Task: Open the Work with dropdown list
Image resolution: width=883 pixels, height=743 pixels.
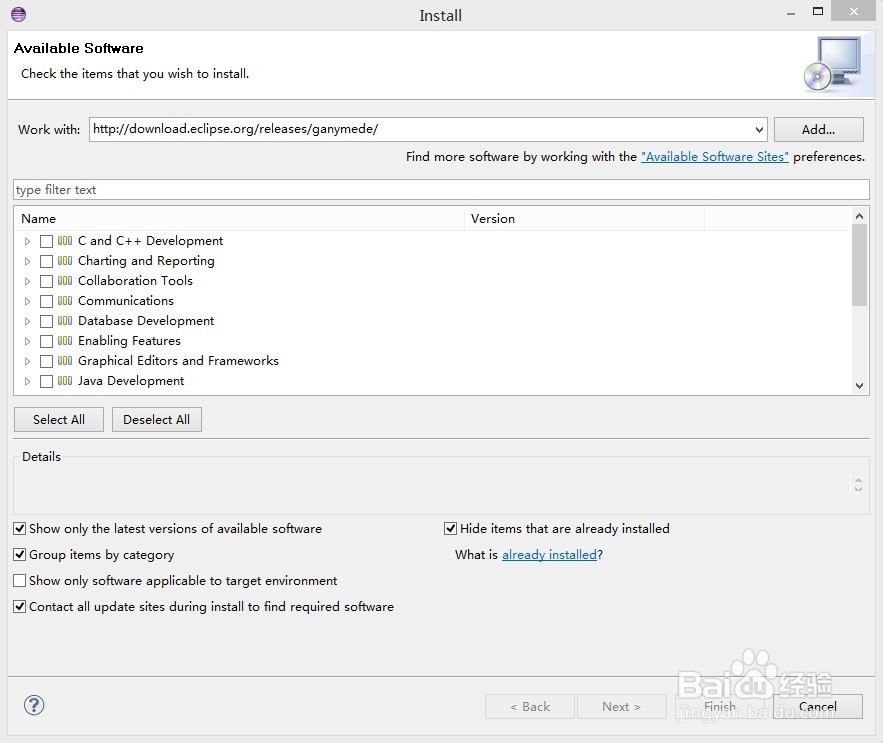Action: point(760,128)
